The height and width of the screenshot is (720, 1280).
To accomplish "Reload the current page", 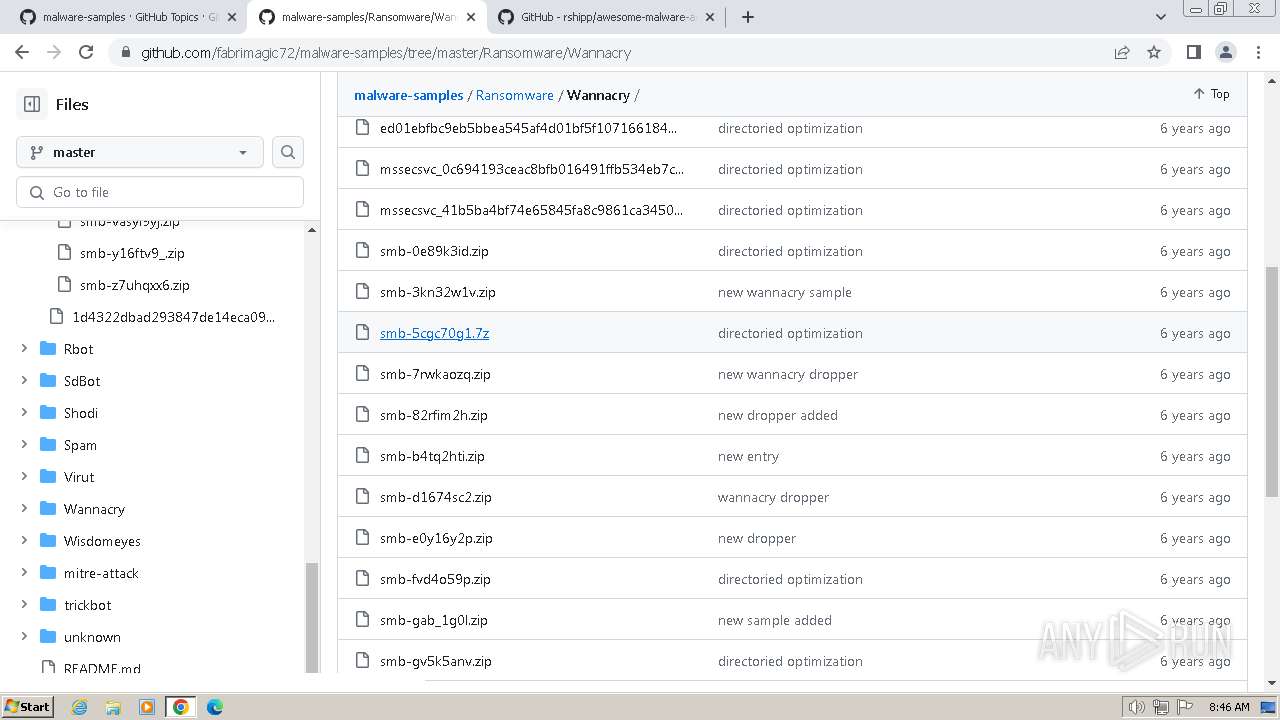I will (86, 52).
